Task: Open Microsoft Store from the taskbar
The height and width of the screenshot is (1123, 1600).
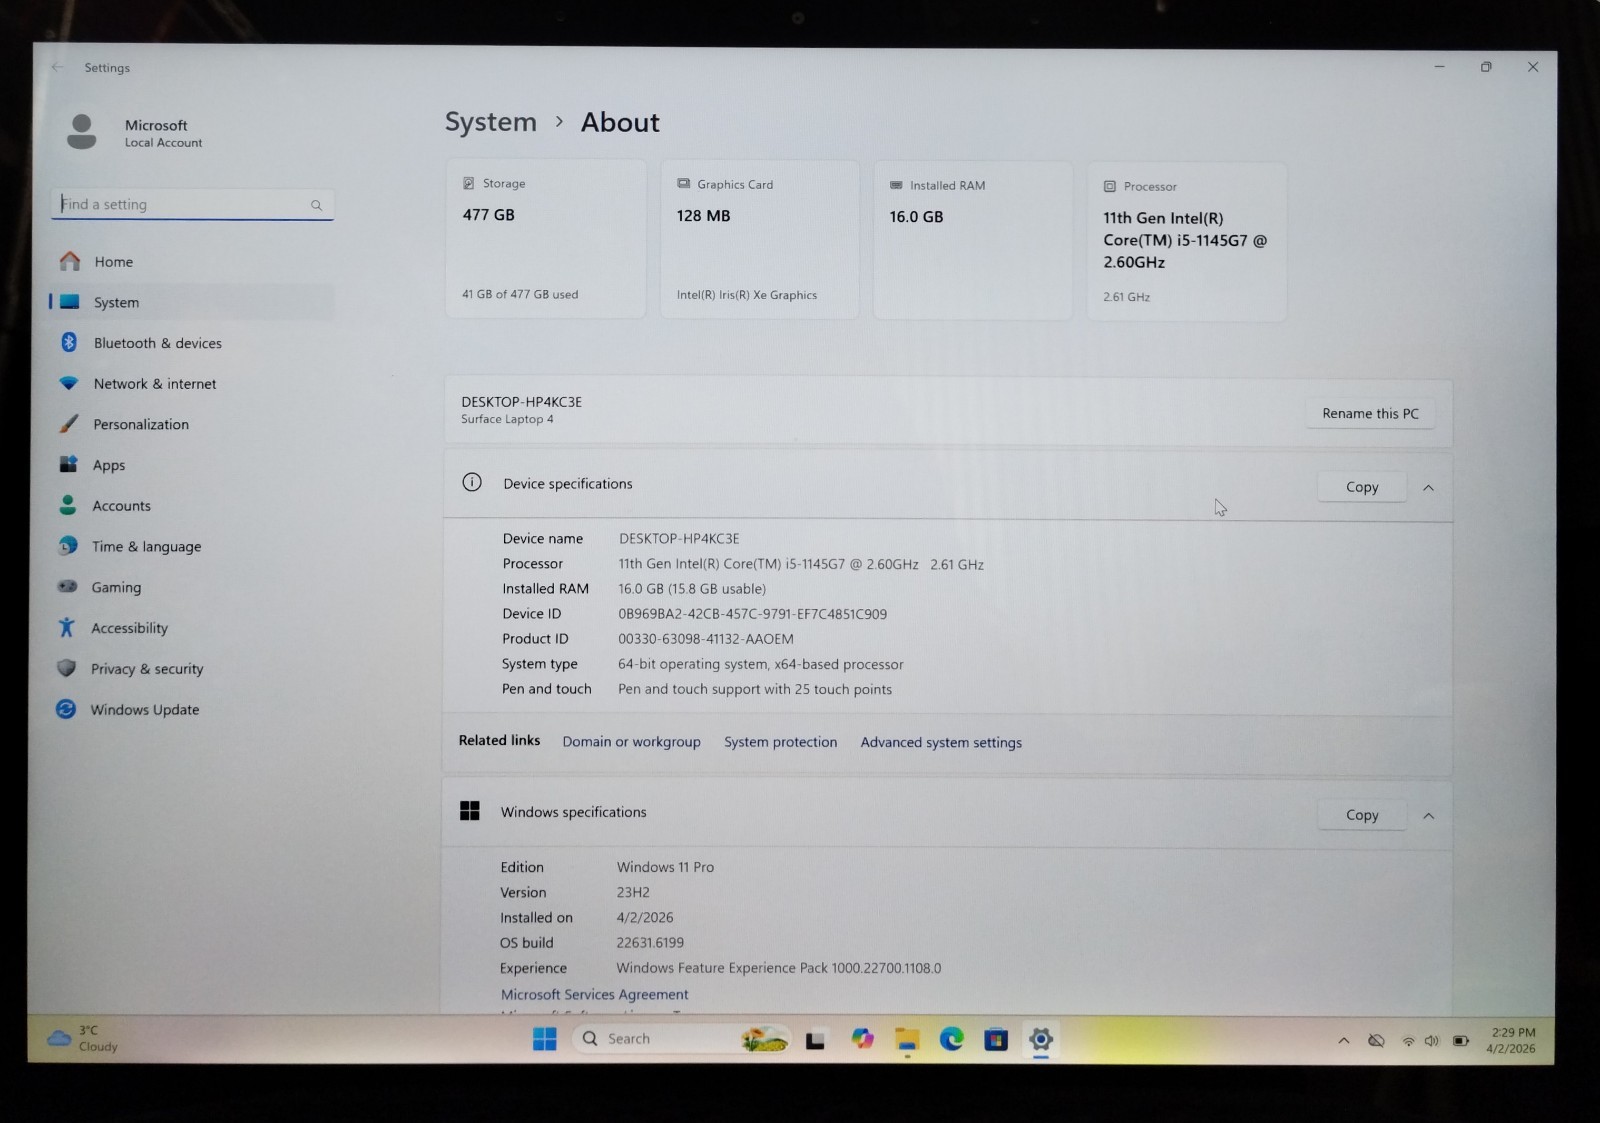Action: click(x=996, y=1040)
